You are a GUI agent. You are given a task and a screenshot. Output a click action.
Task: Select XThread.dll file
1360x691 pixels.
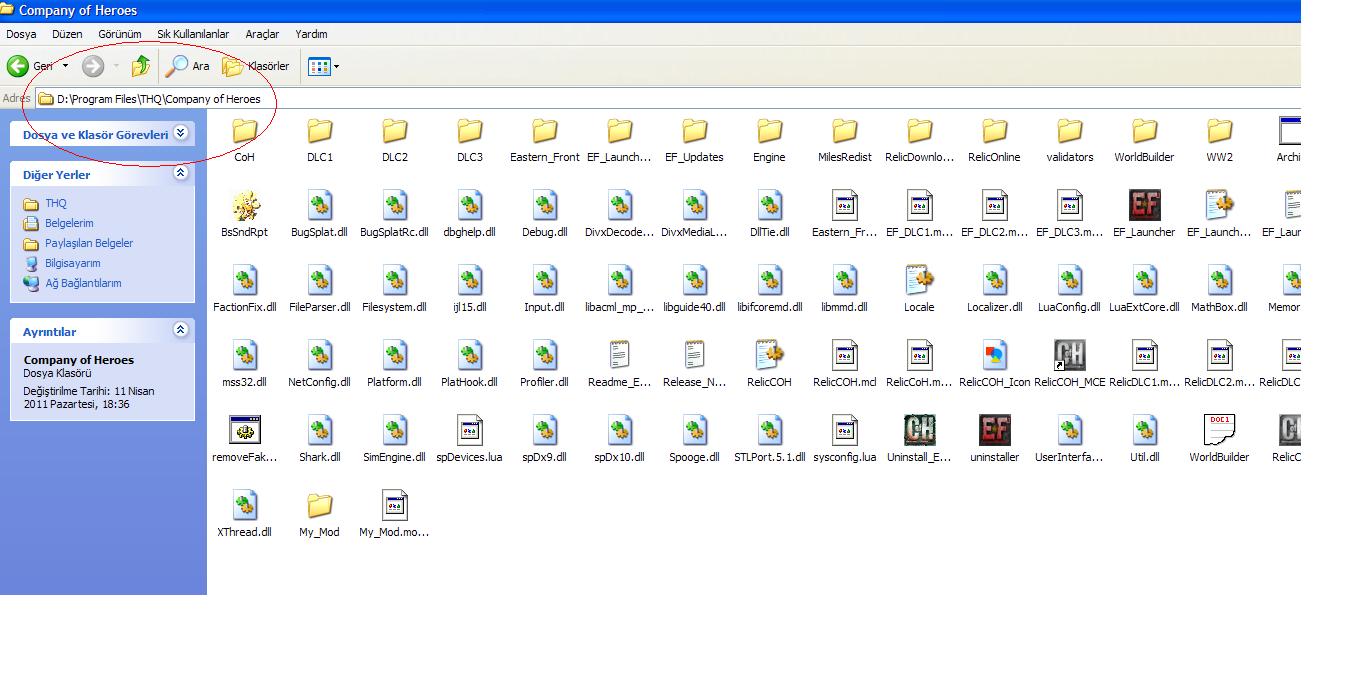pos(244,515)
